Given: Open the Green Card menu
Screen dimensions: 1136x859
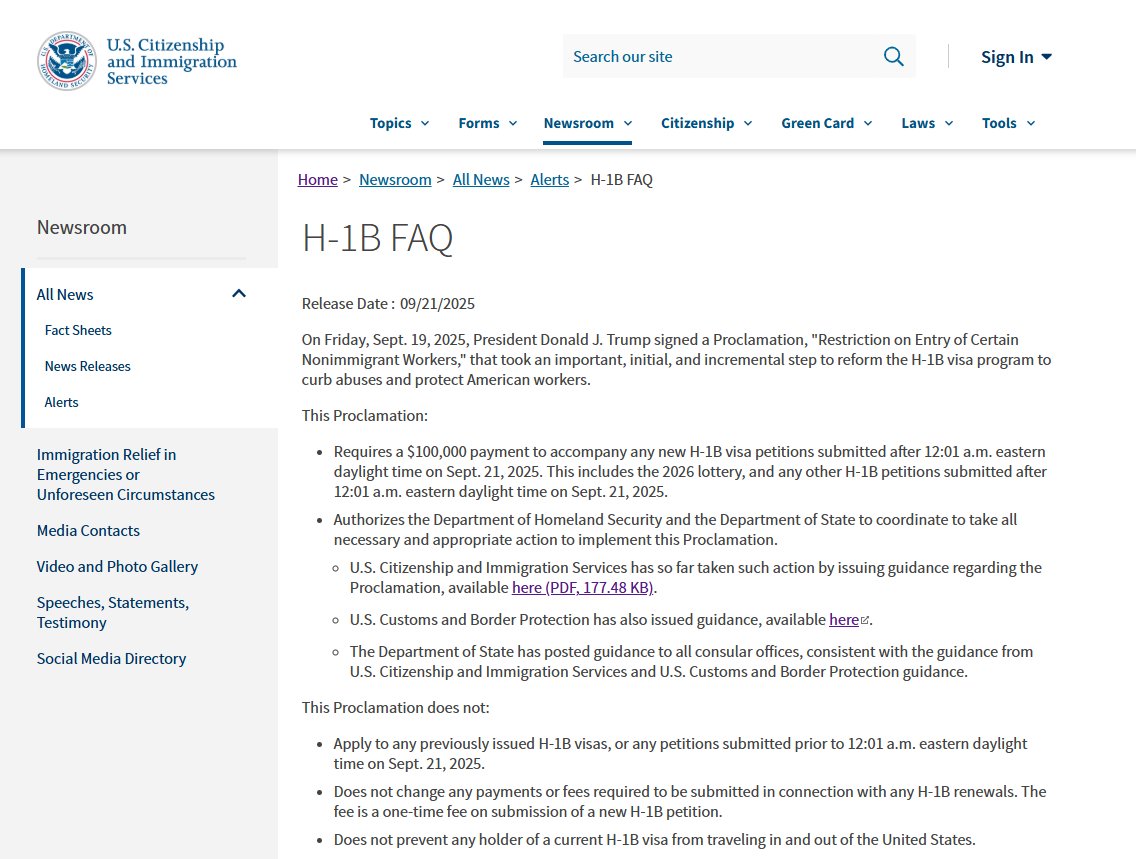Looking at the screenshot, I should point(827,123).
